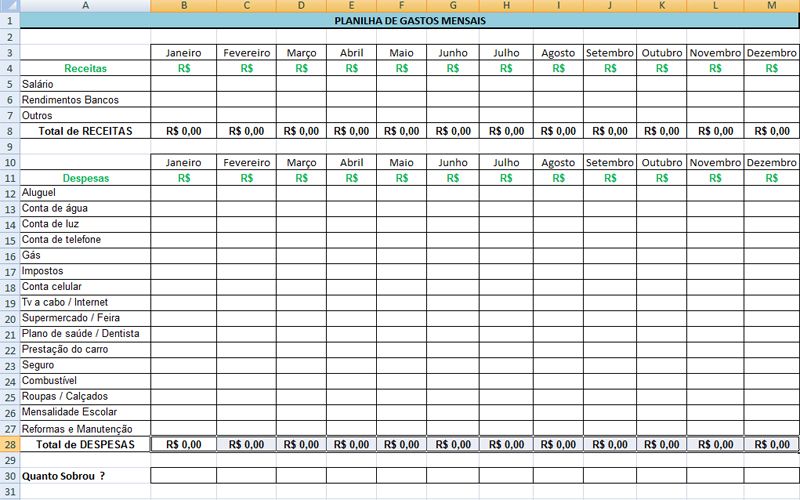Screen dimensions: 800x500
Task: Select the Outros cell in row 7
Action: tap(85, 115)
